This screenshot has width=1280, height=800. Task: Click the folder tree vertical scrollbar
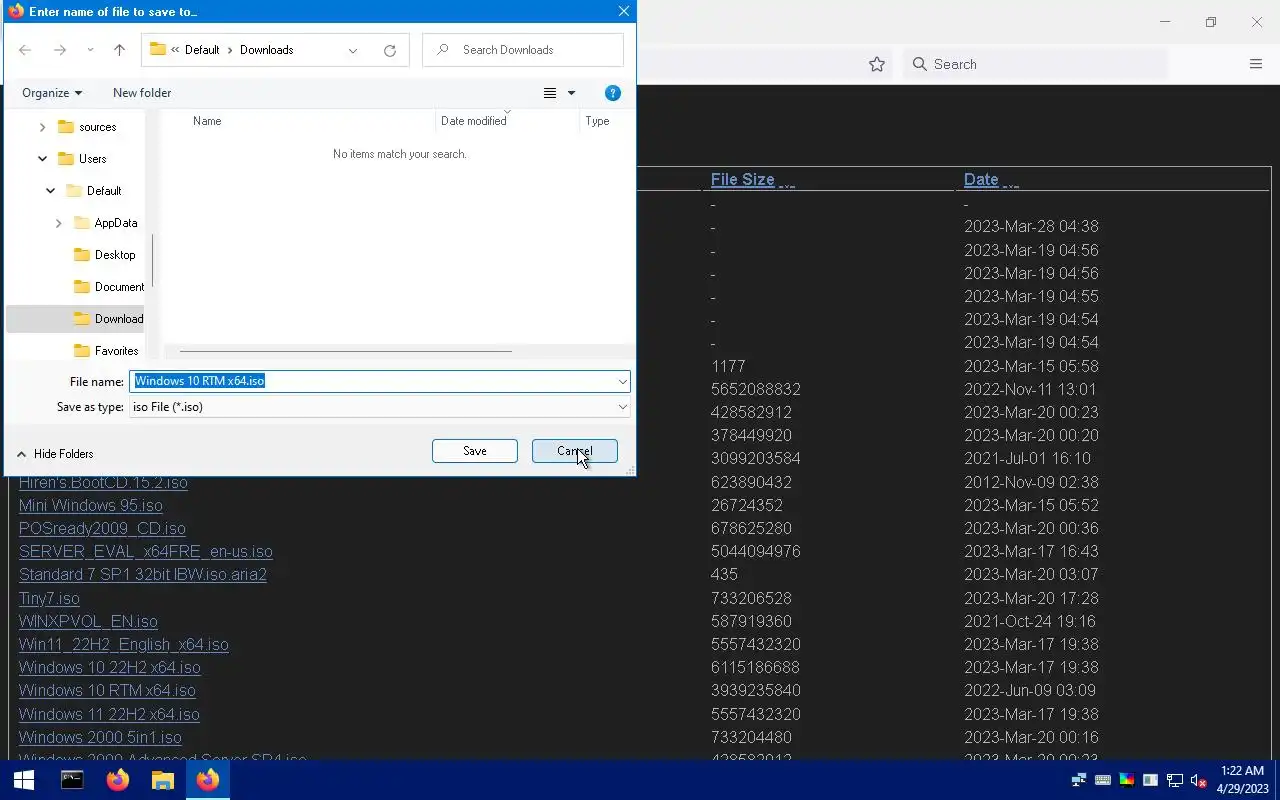(152, 260)
